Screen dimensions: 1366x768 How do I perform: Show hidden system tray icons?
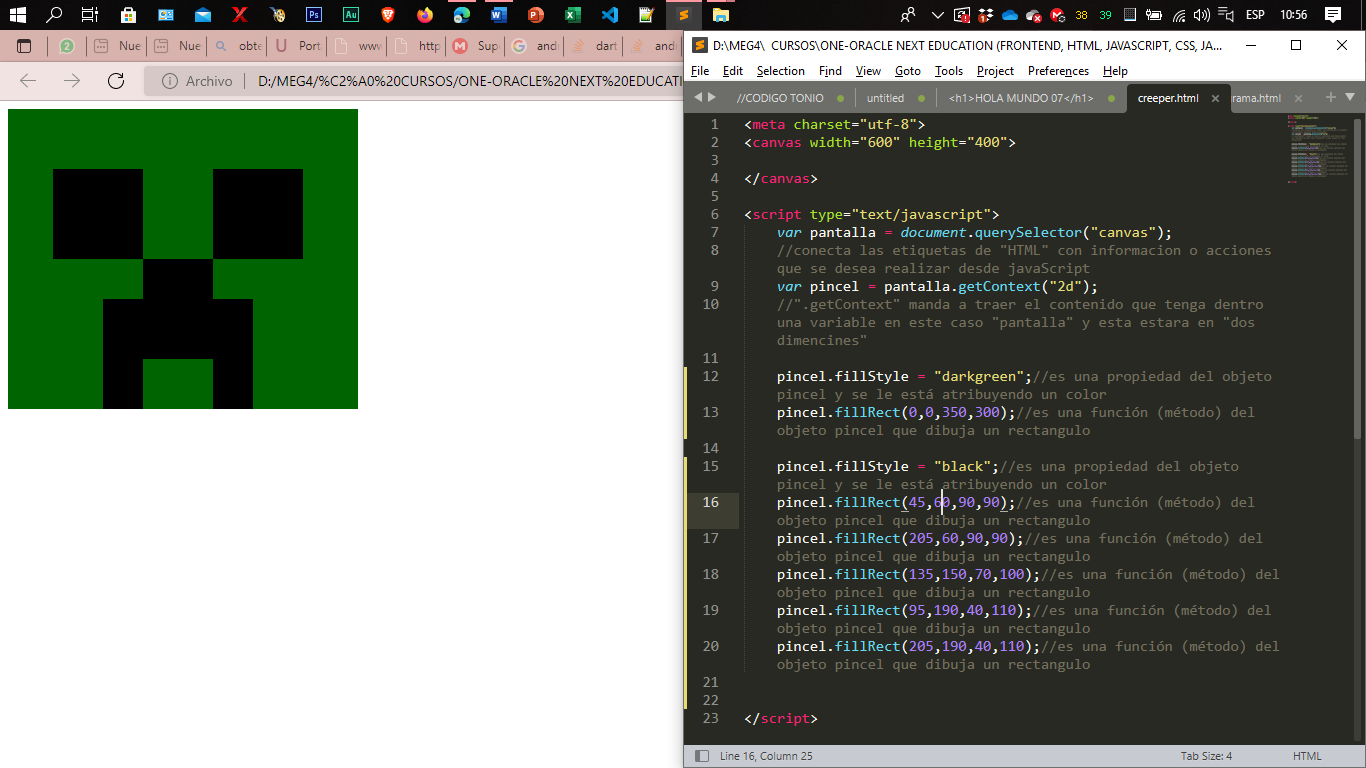tap(937, 15)
